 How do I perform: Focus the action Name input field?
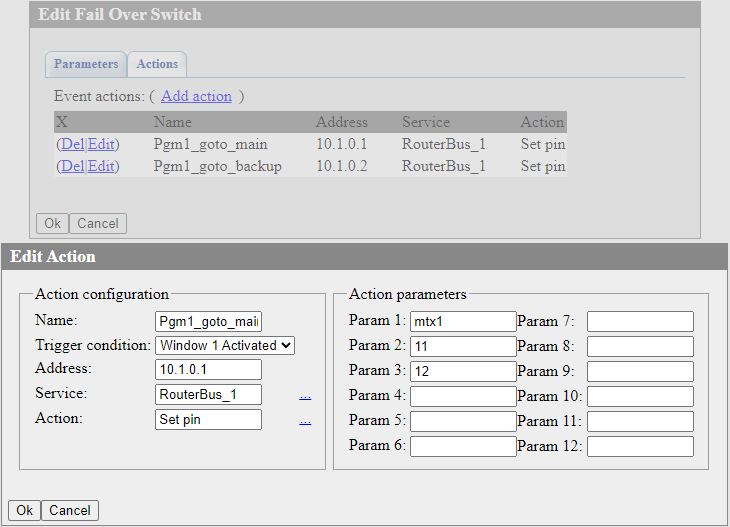click(x=208, y=321)
